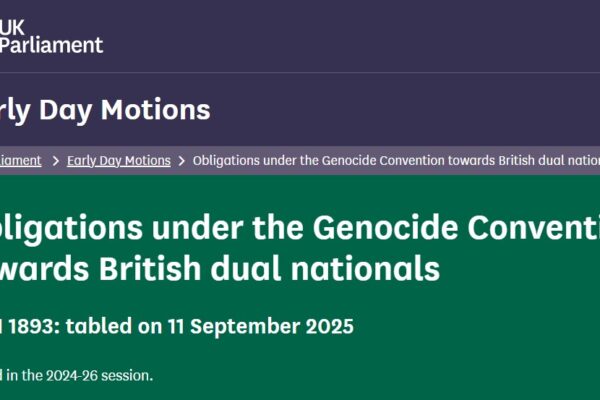Click the breadcrumb chevron after Parliament link
Image resolution: width=600 pixels, height=400 pixels.
tap(56, 161)
